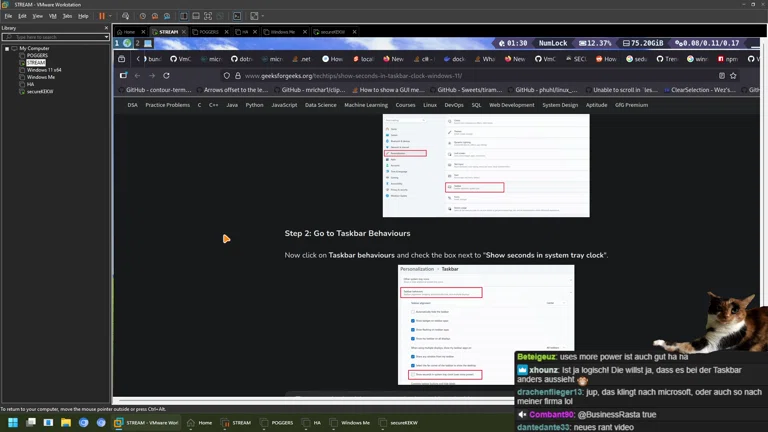Close the STREAM VM tab
This screenshot has height=432, width=768.
184,32
